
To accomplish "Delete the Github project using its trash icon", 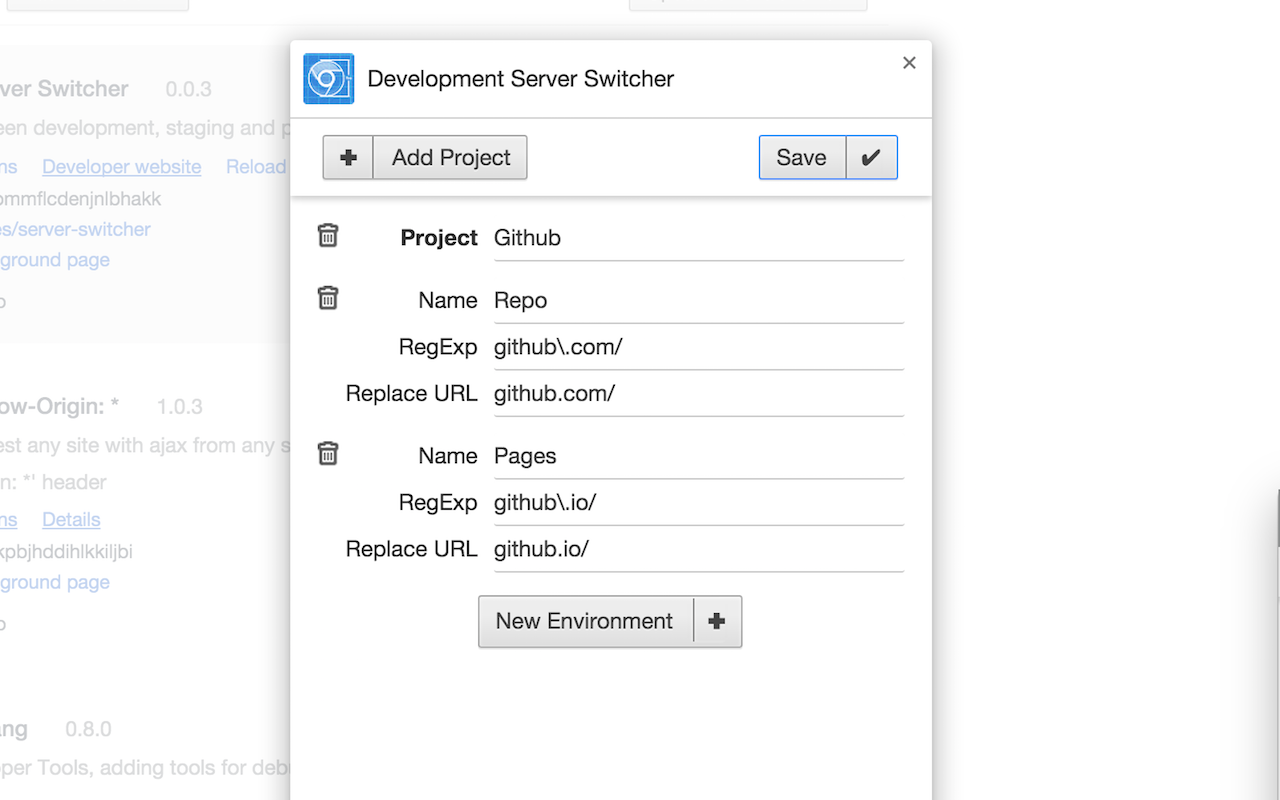I will pyautogui.click(x=328, y=235).
